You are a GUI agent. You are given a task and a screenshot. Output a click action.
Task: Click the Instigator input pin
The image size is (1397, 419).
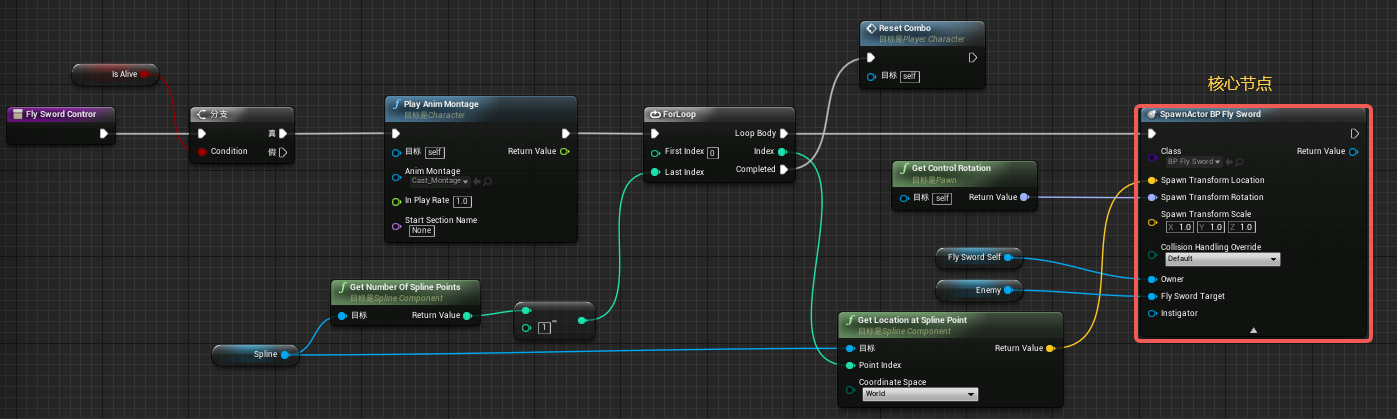(x=1152, y=313)
